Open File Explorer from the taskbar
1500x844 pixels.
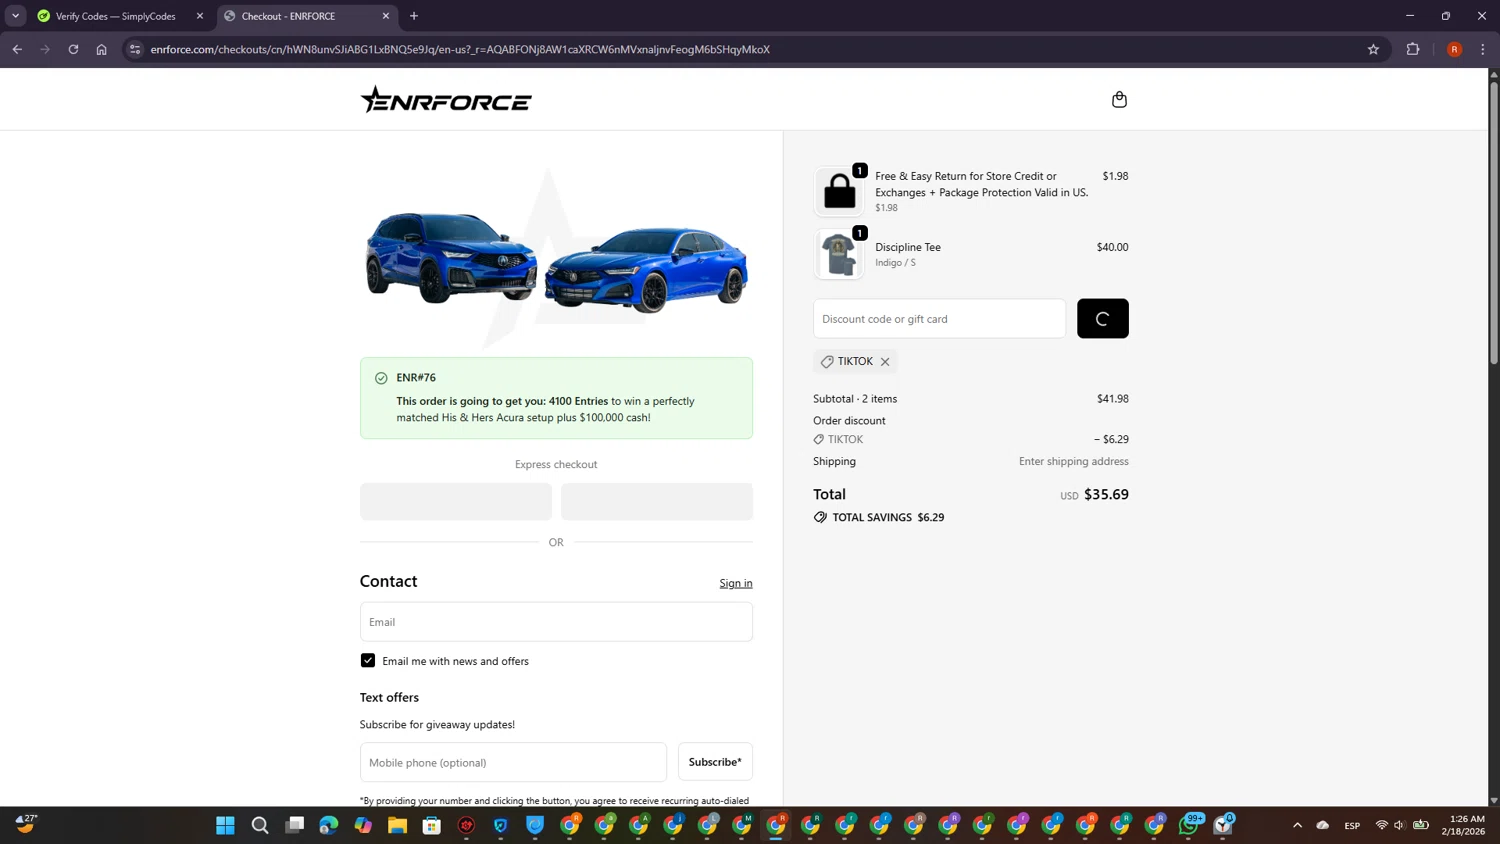point(397,825)
